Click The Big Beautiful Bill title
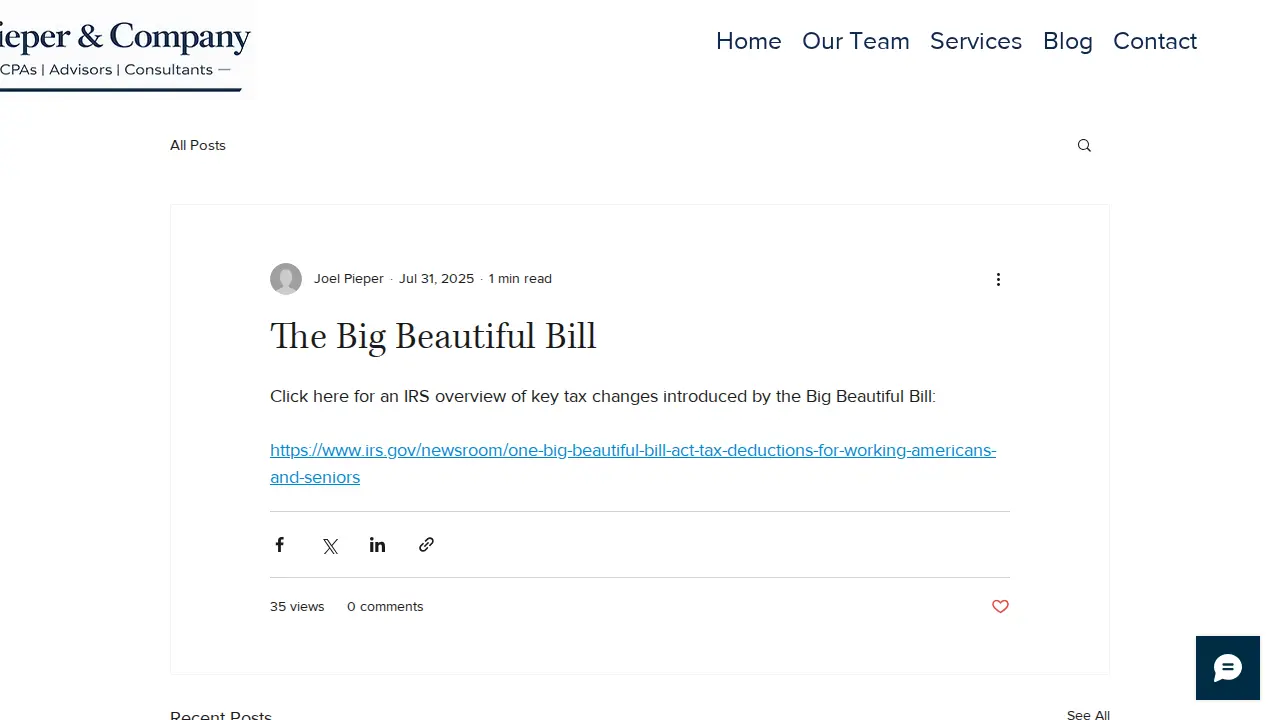The height and width of the screenshot is (720, 1280). click(x=433, y=336)
